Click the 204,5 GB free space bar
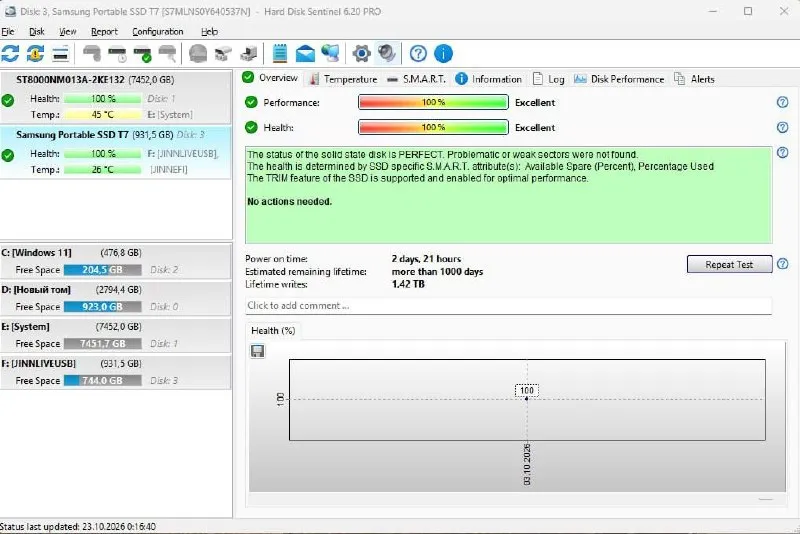The image size is (800, 534). (x=103, y=270)
